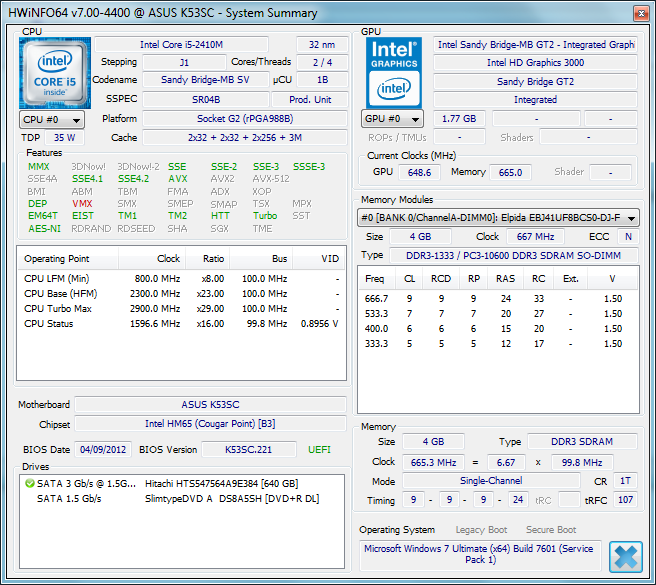Click the Bus column header
Image resolution: width=656 pixels, height=585 pixels.
[x=261, y=259]
